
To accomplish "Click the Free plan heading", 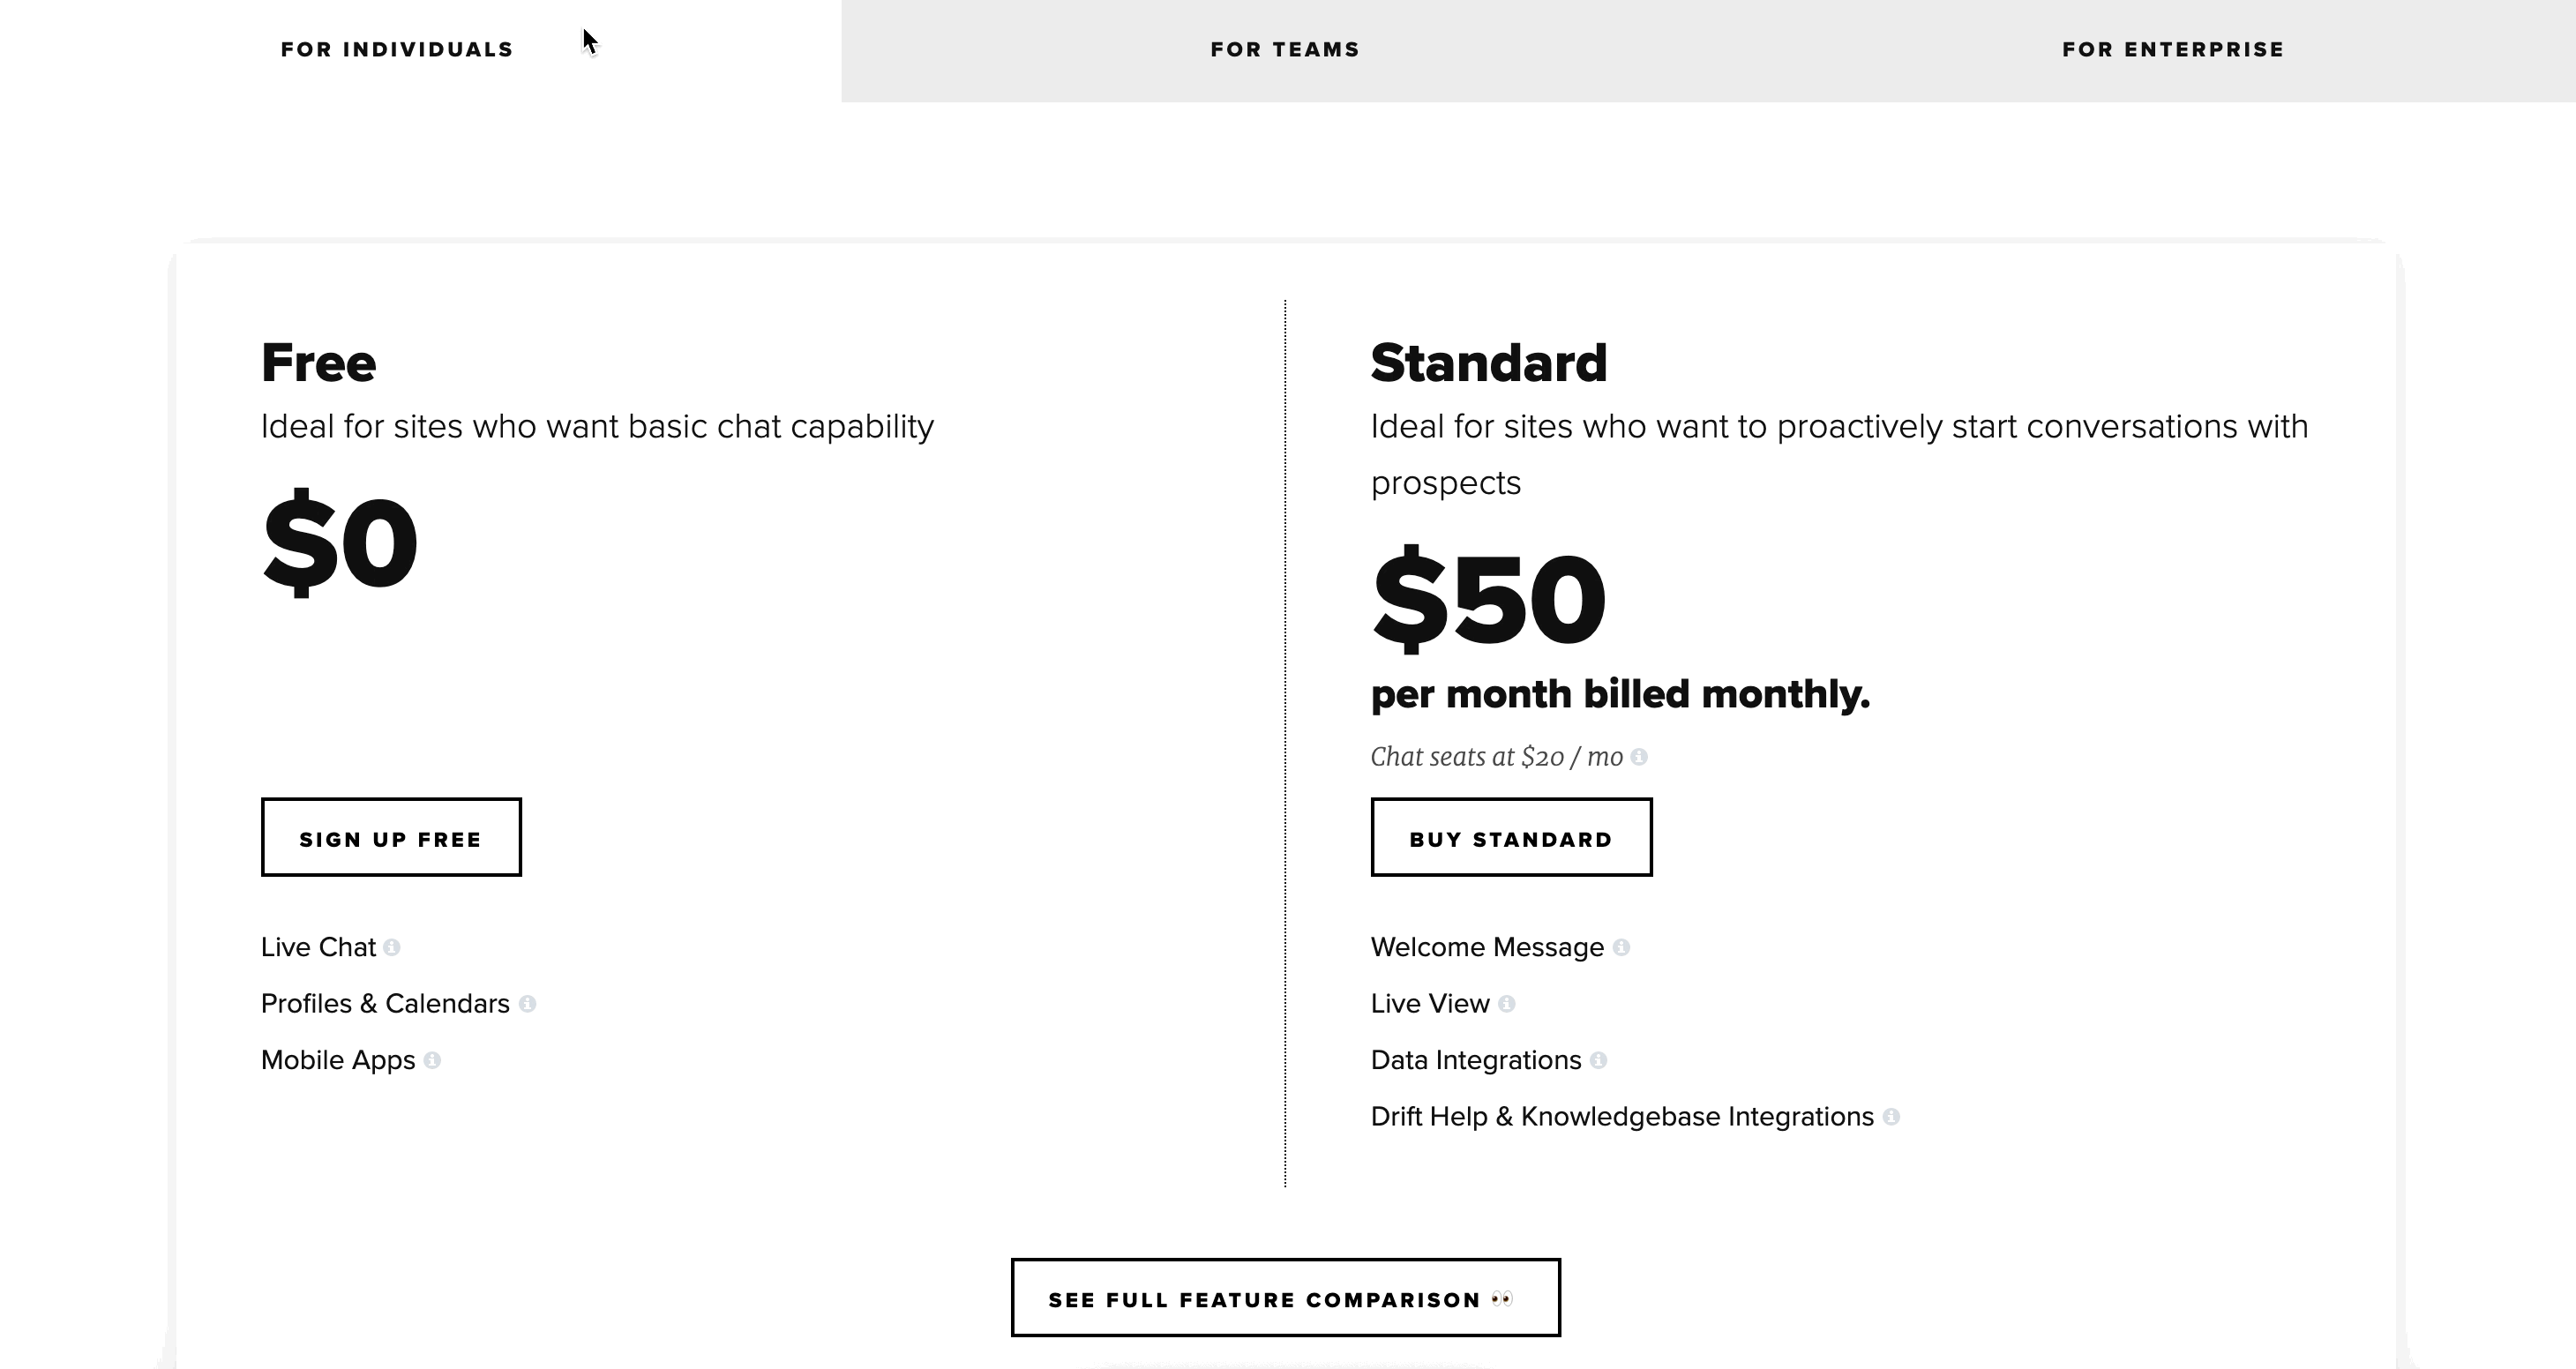I will click(319, 362).
